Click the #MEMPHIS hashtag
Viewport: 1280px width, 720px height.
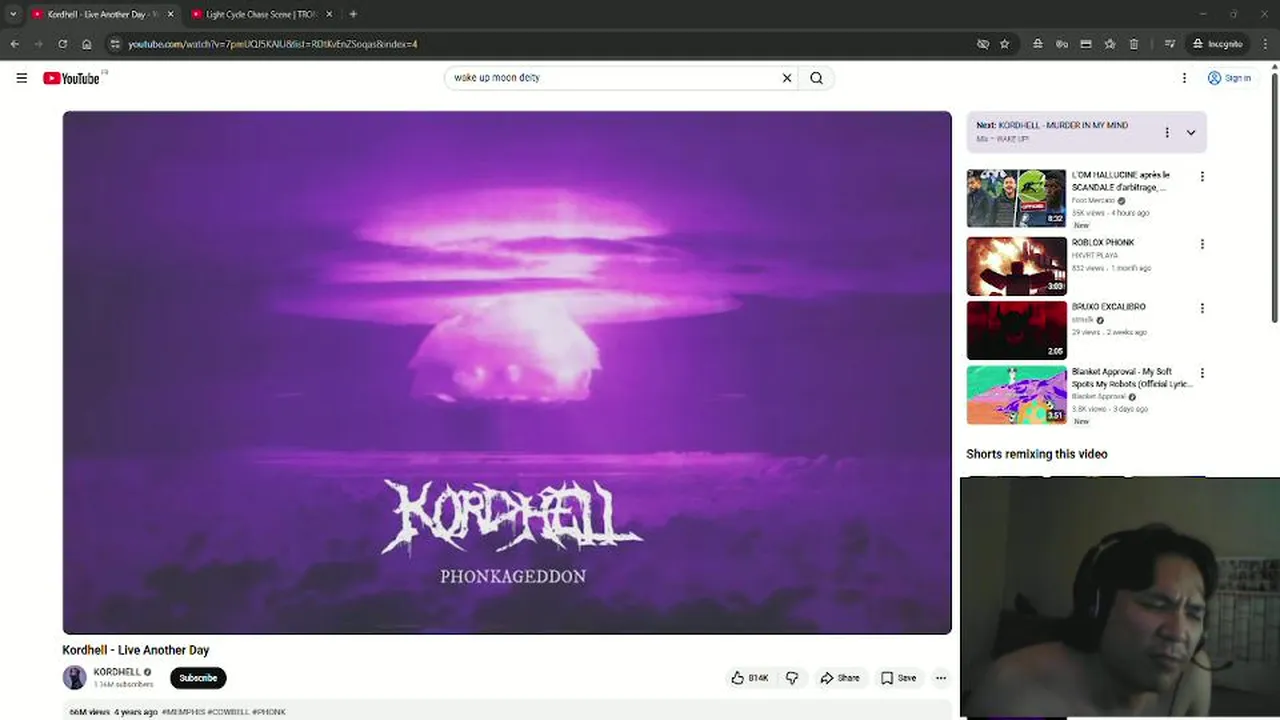(x=184, y=712)
